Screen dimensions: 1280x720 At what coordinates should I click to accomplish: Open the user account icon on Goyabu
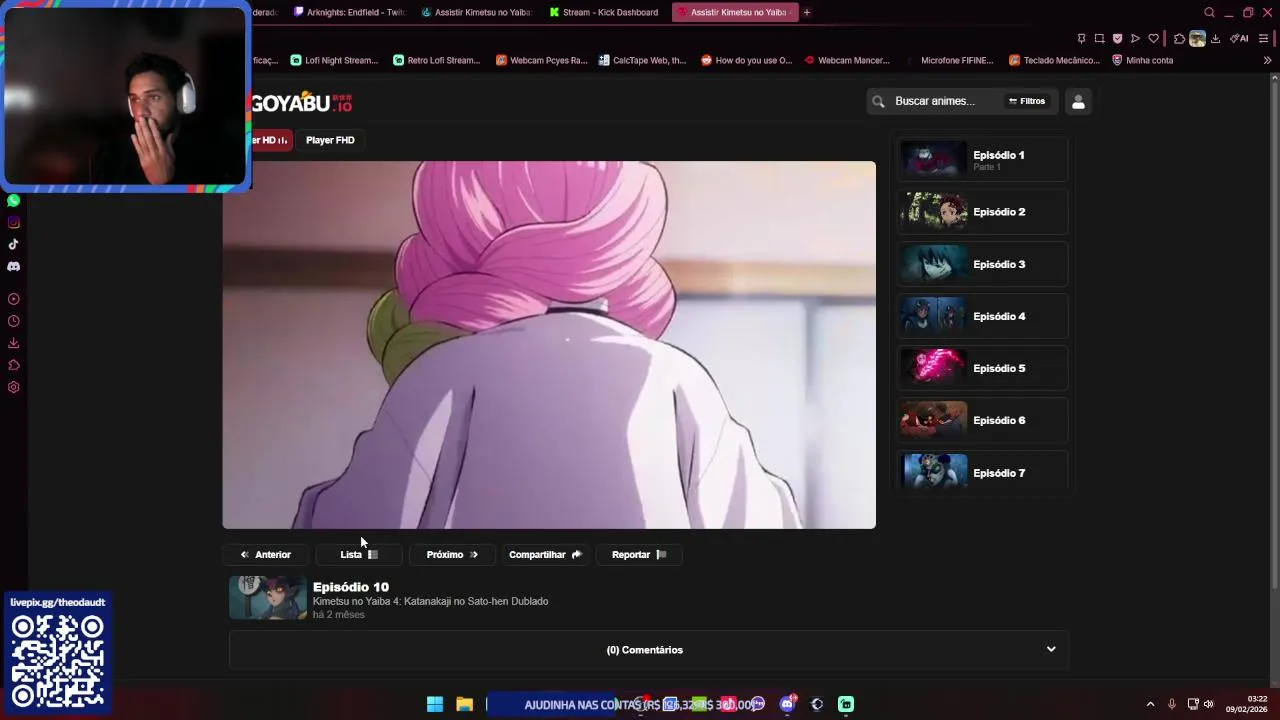tap(1078, 101)
